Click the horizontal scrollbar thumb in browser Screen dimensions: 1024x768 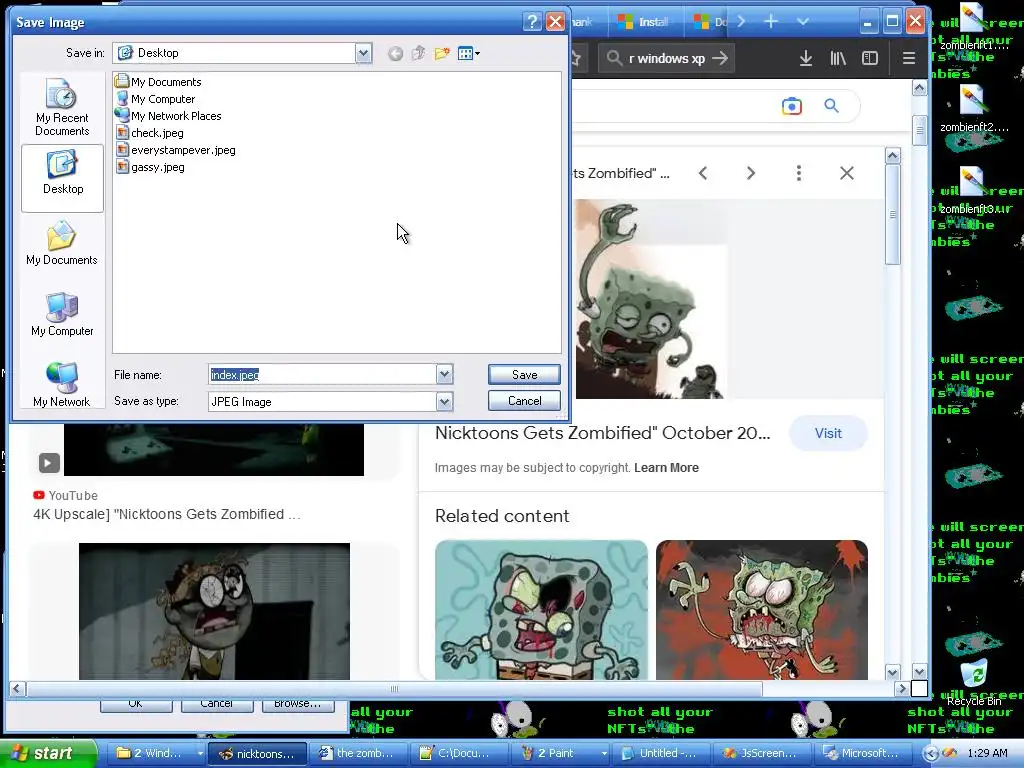click(x=394, y=688)
